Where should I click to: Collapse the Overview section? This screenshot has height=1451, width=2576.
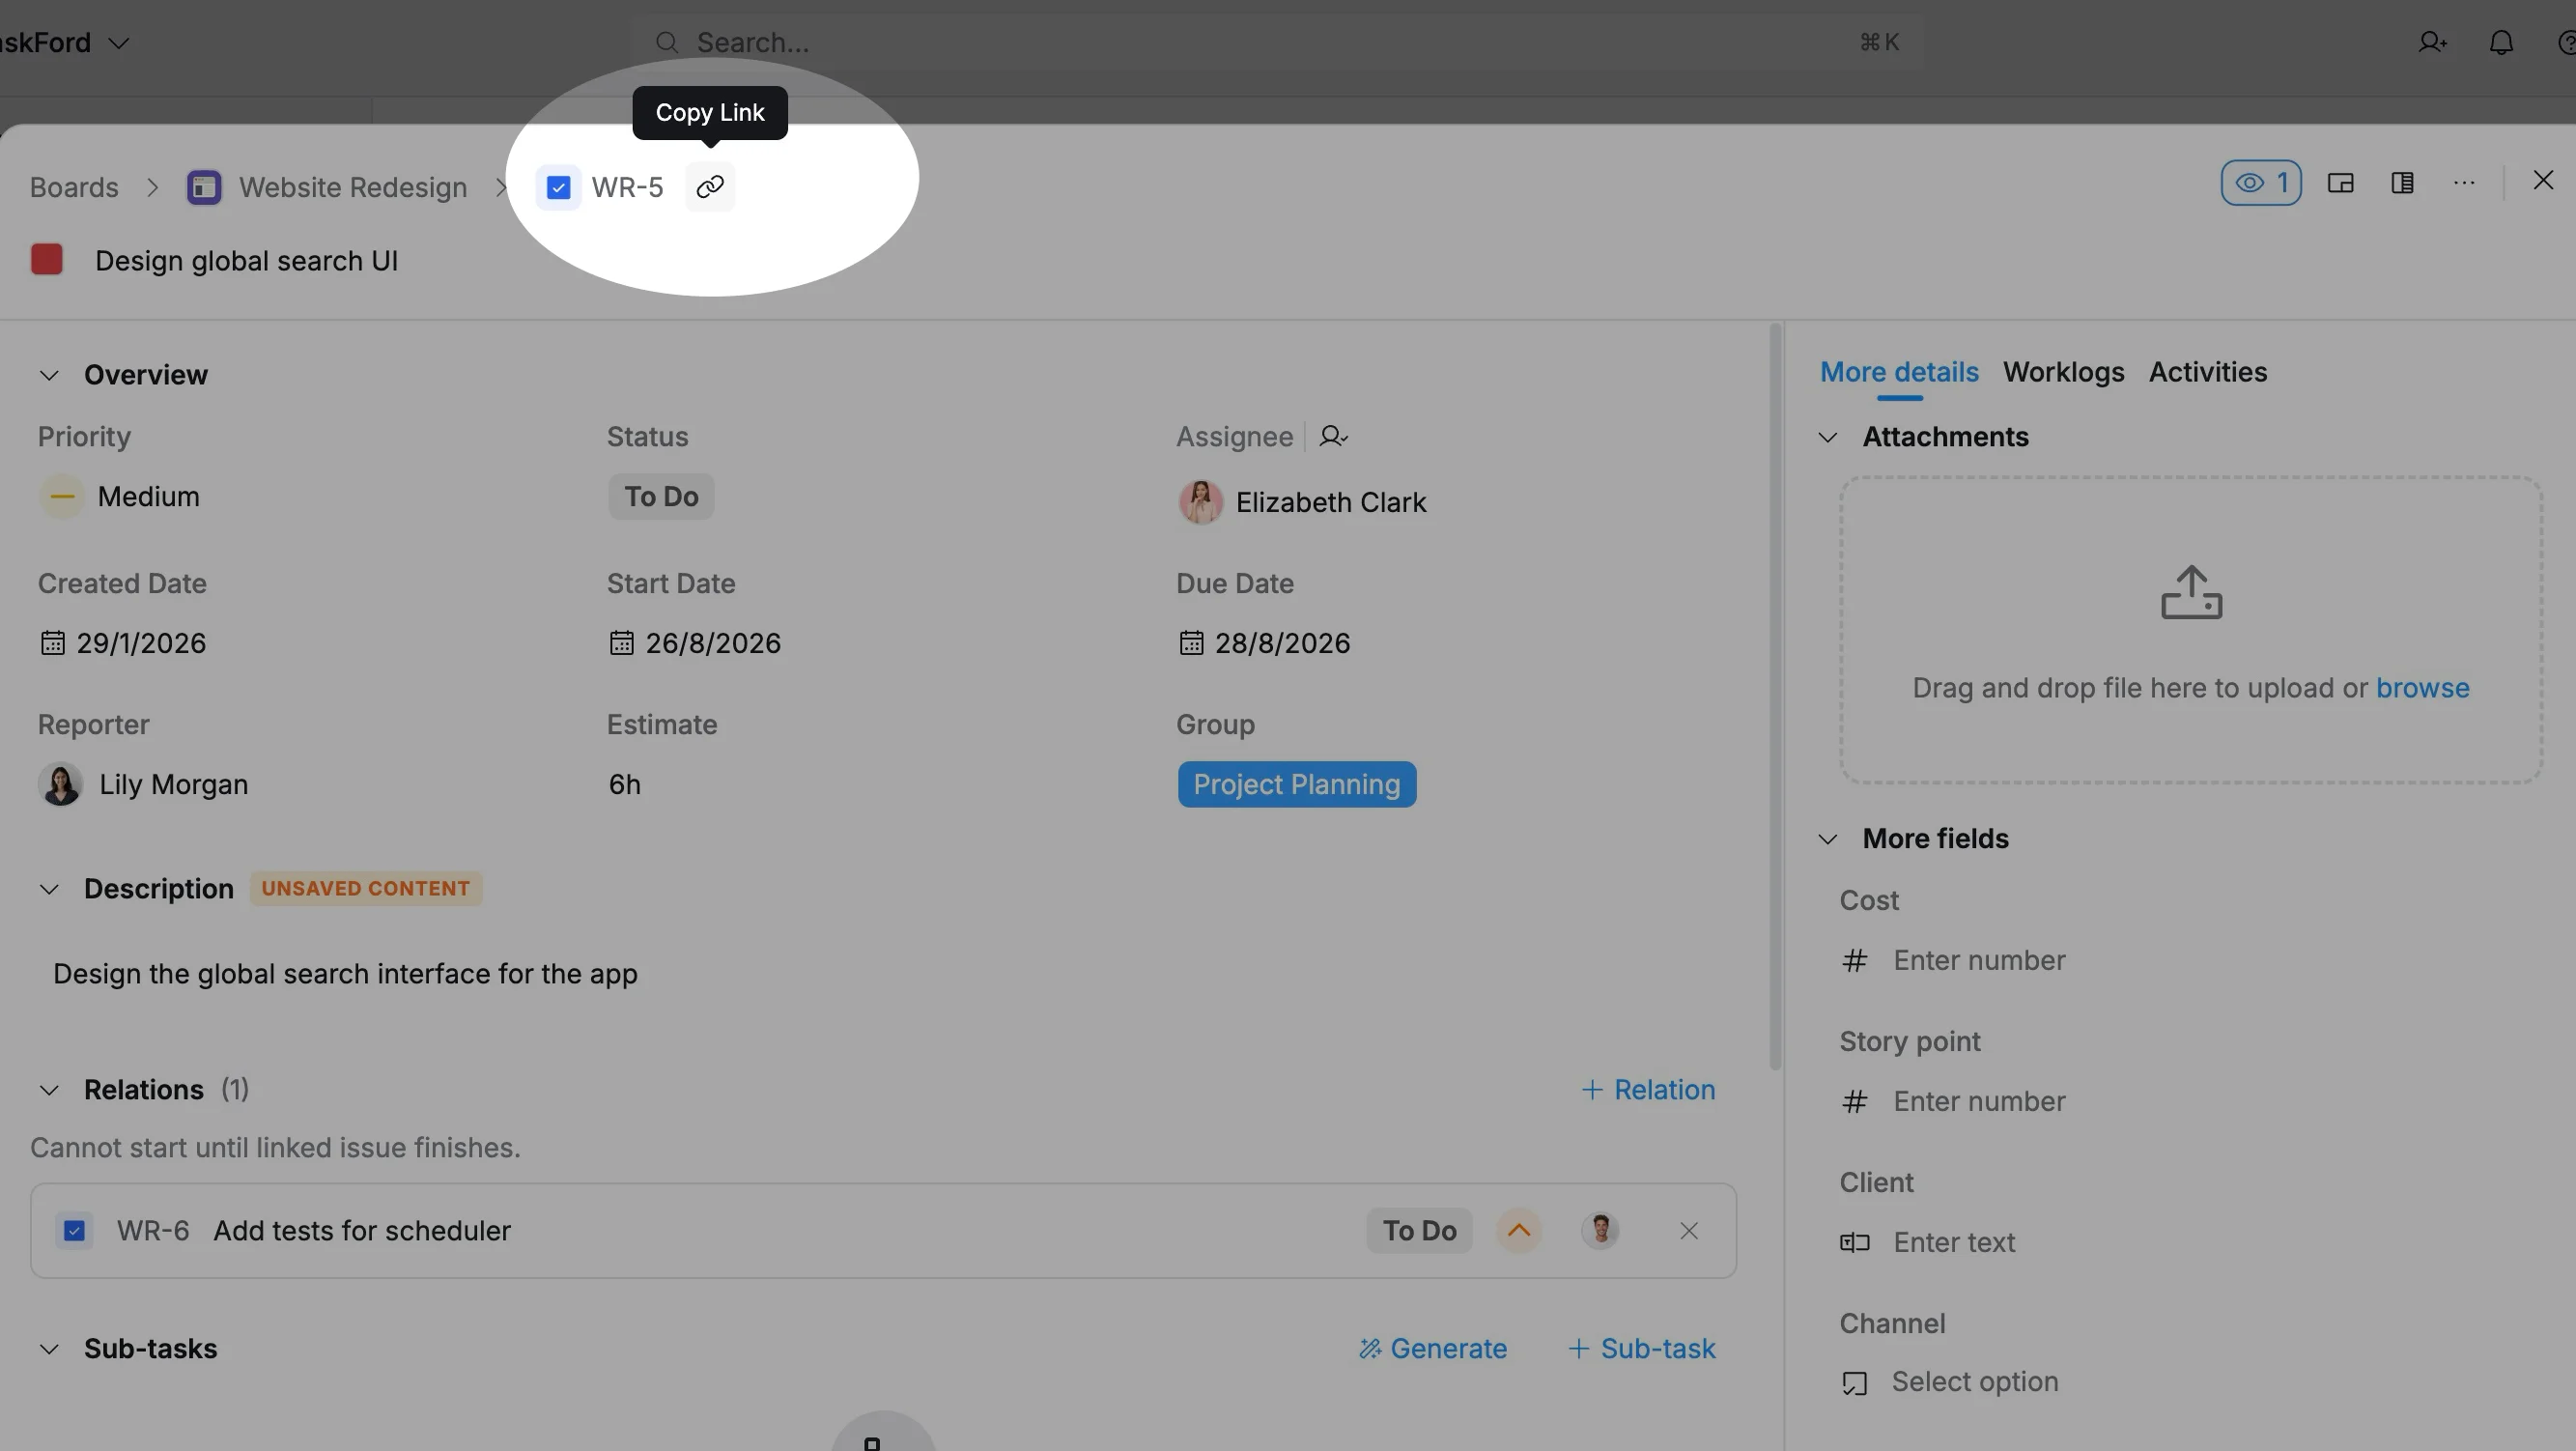[x=49, y=375]
